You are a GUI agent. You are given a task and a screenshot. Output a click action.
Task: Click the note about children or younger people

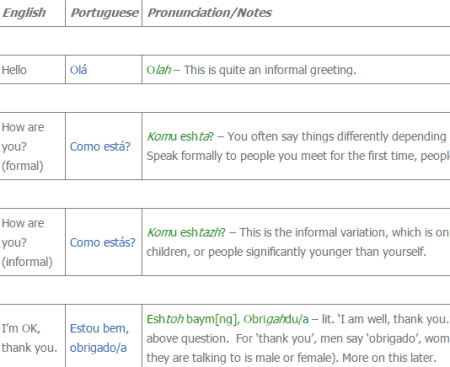[286, 252]
